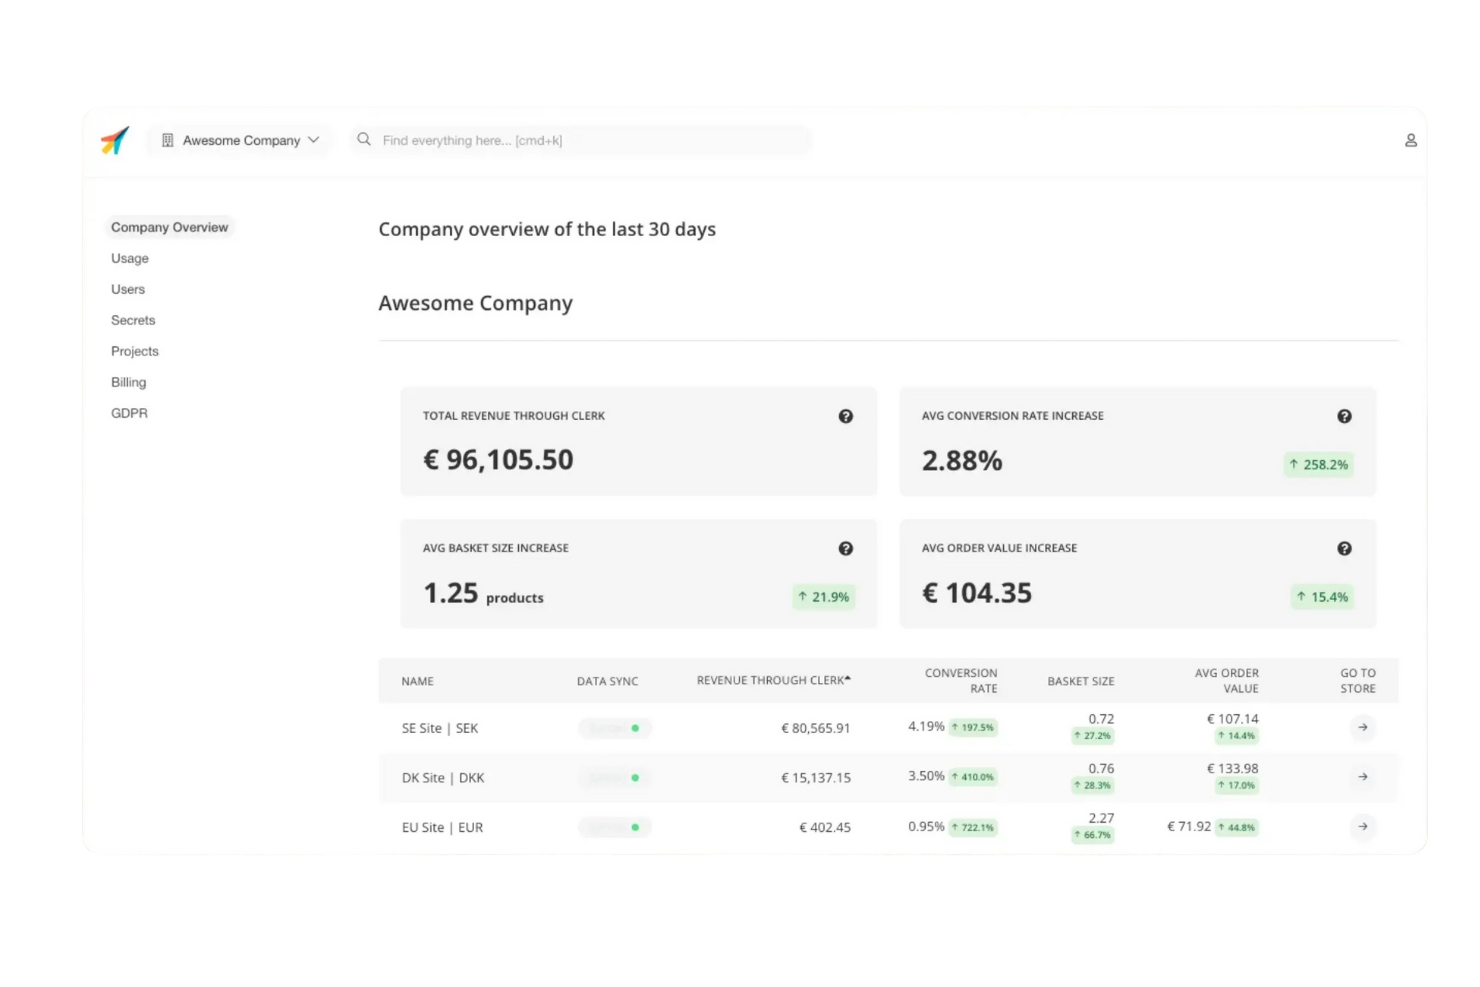Open the user profile icon top right
1480x987 pixels.
pyautogui.click(x=1410, y=140)
